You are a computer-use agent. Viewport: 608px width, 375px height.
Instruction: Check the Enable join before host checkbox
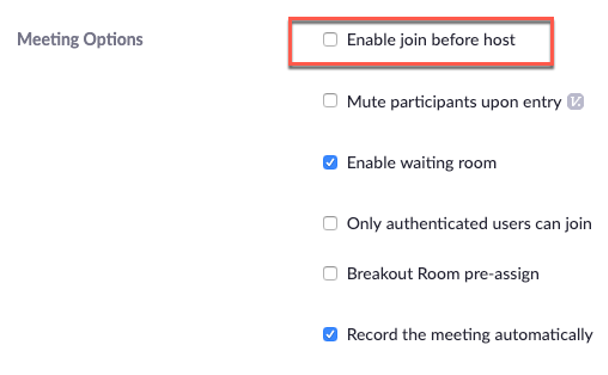pos(330,40)
